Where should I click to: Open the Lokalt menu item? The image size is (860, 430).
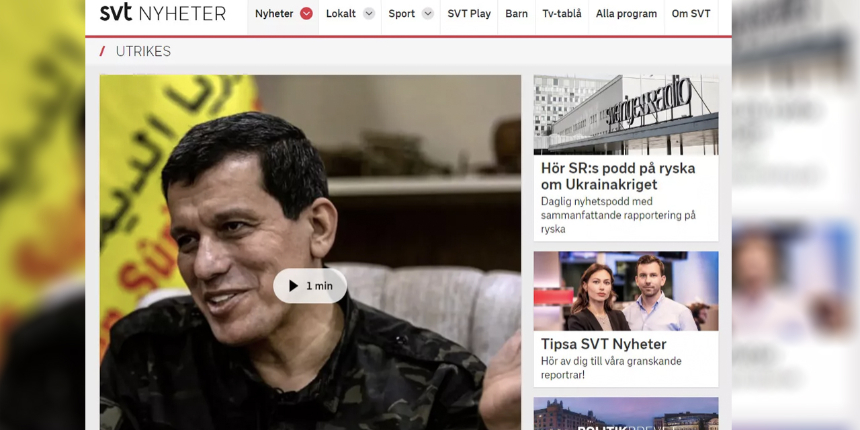tap(341, 14)
